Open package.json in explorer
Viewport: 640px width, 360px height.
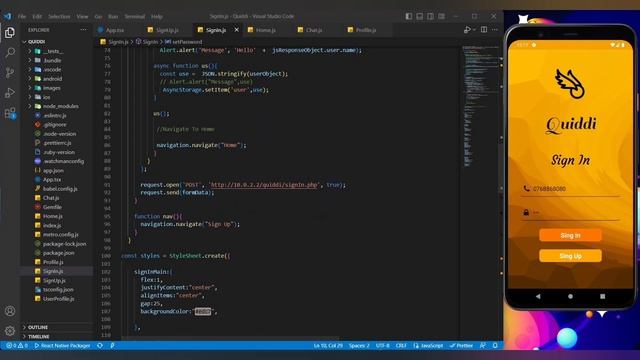(x=57, y=253)
